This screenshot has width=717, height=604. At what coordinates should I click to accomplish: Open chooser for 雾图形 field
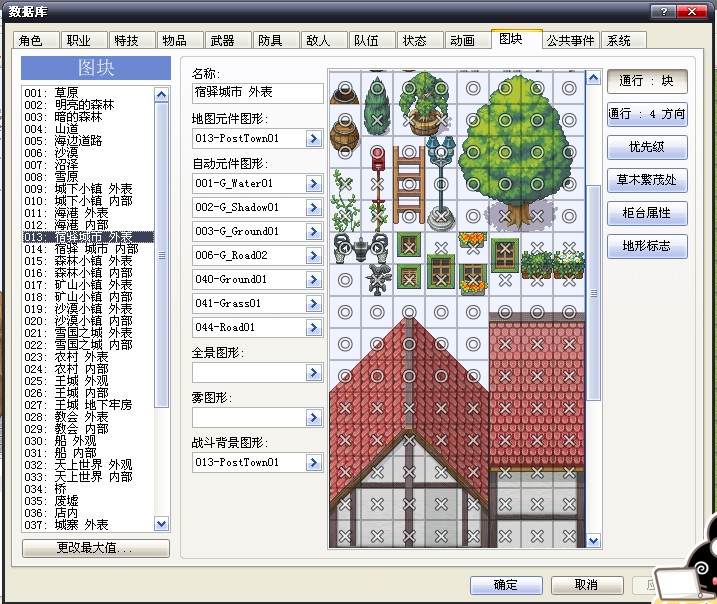(x=314, y=417)
